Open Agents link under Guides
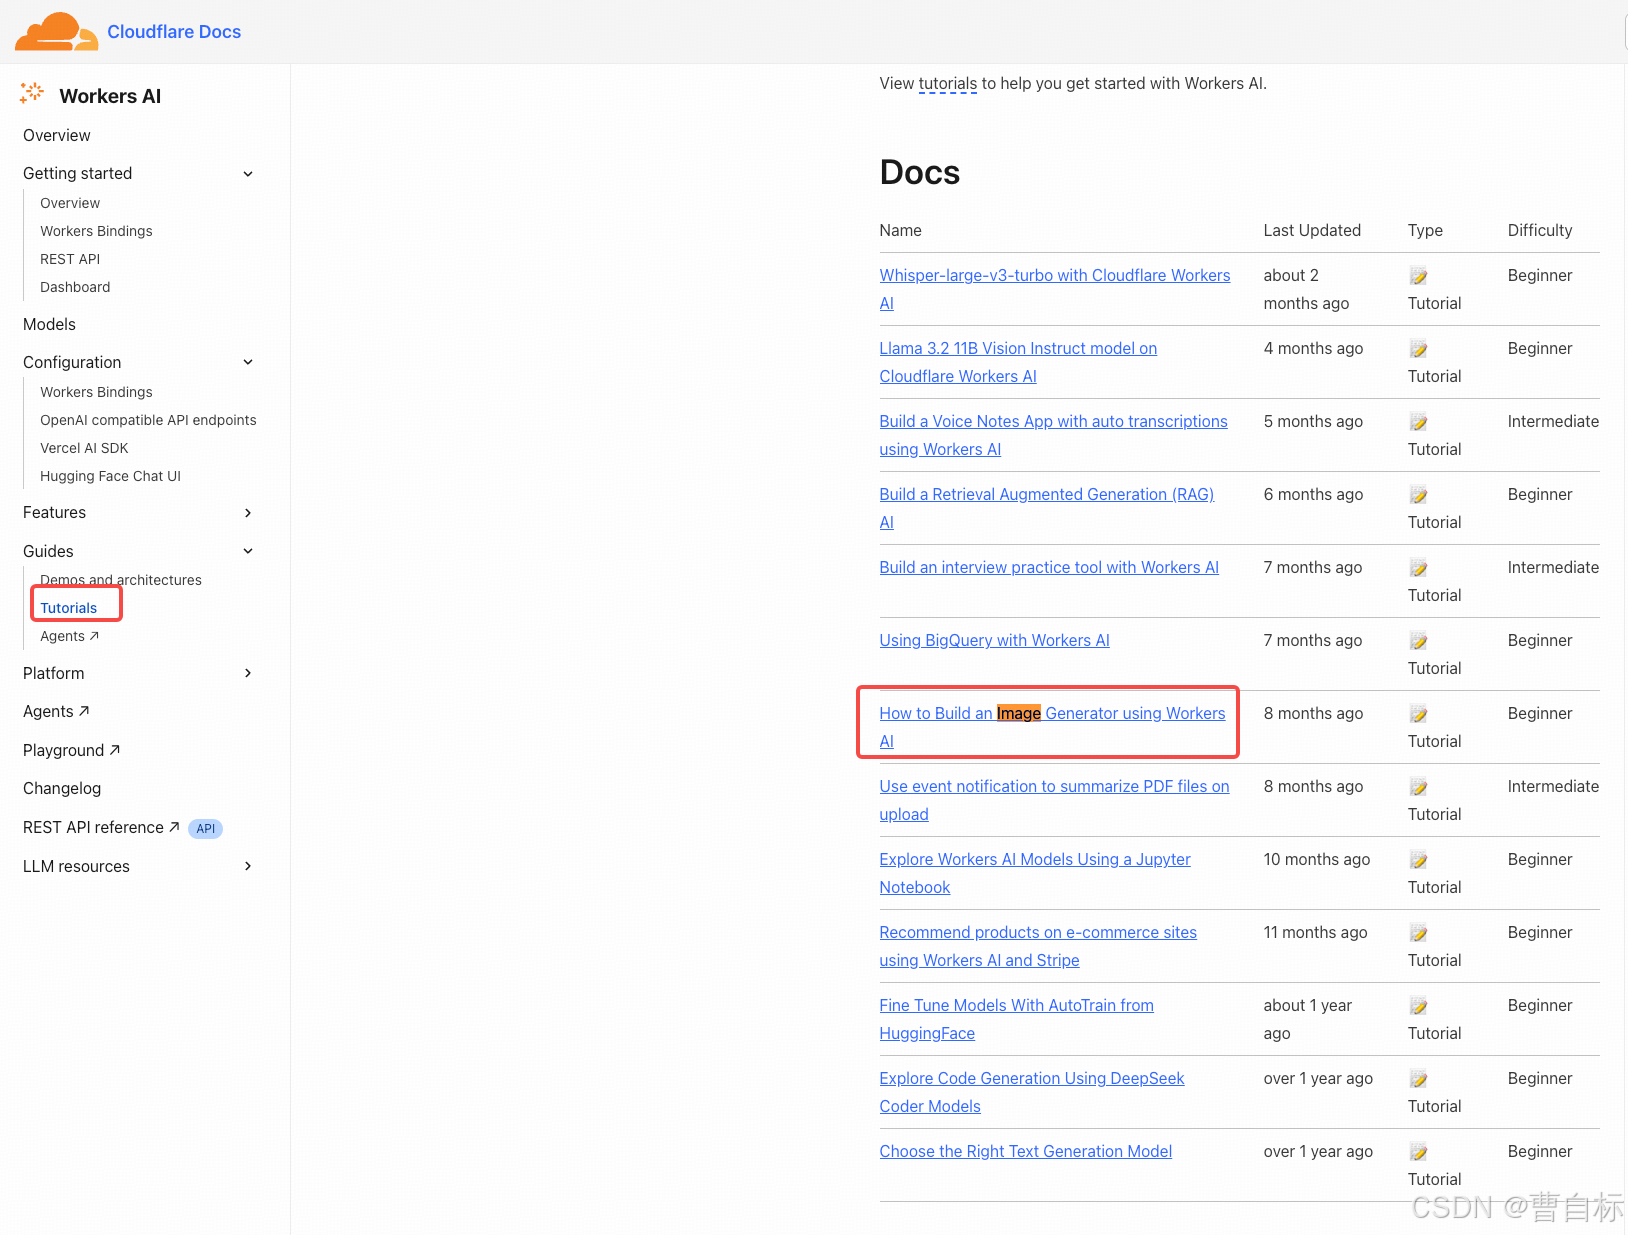Image resolution: width=1628 pixels, height=1235 pixels. point(69,636)
